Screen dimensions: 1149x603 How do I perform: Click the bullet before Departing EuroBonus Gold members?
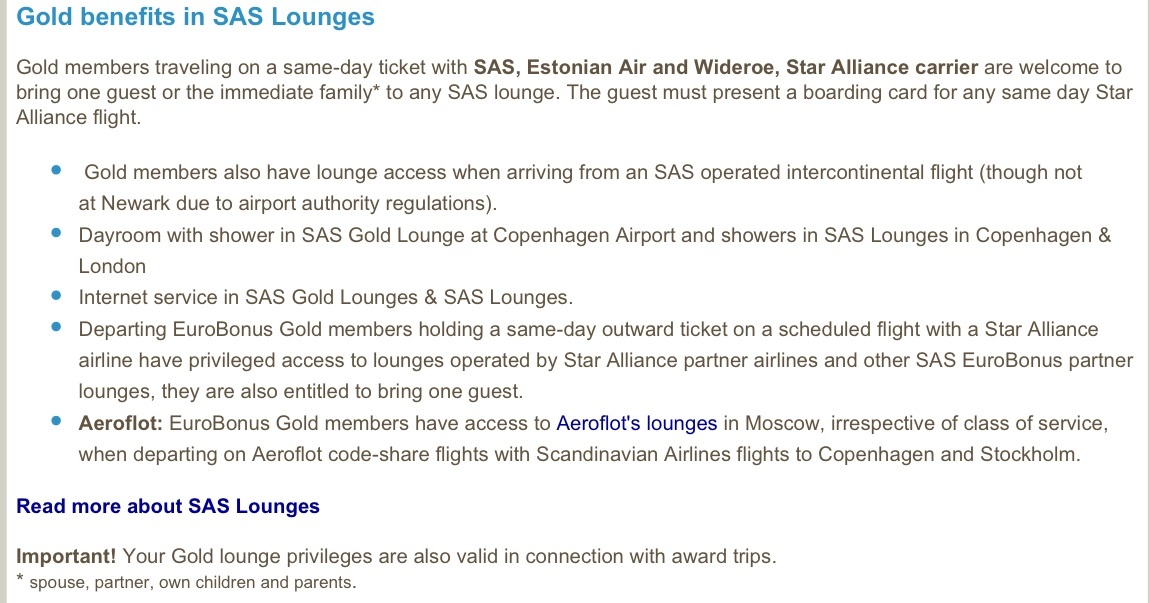click(x=56, y=327)
